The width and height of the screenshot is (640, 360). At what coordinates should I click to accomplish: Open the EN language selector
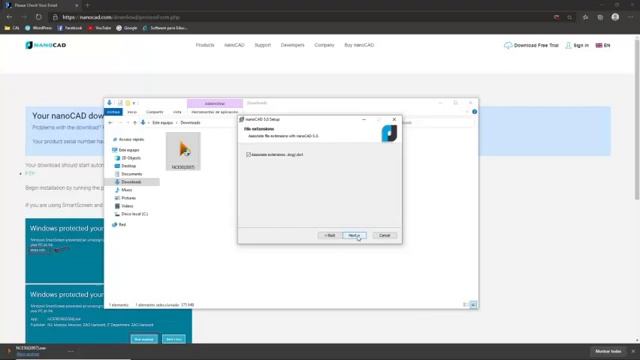tap(603, 45)
